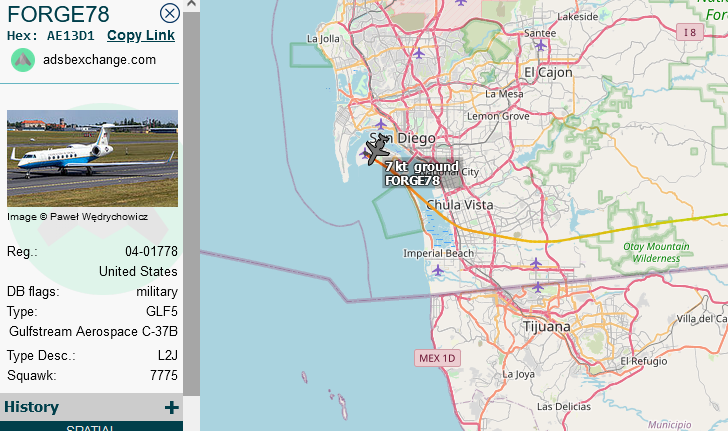The width and height of the screenshot is (728, 431).
Task: Click the scroll-up arrow above the sidebar scrollbar
Action: coord(191,5)
